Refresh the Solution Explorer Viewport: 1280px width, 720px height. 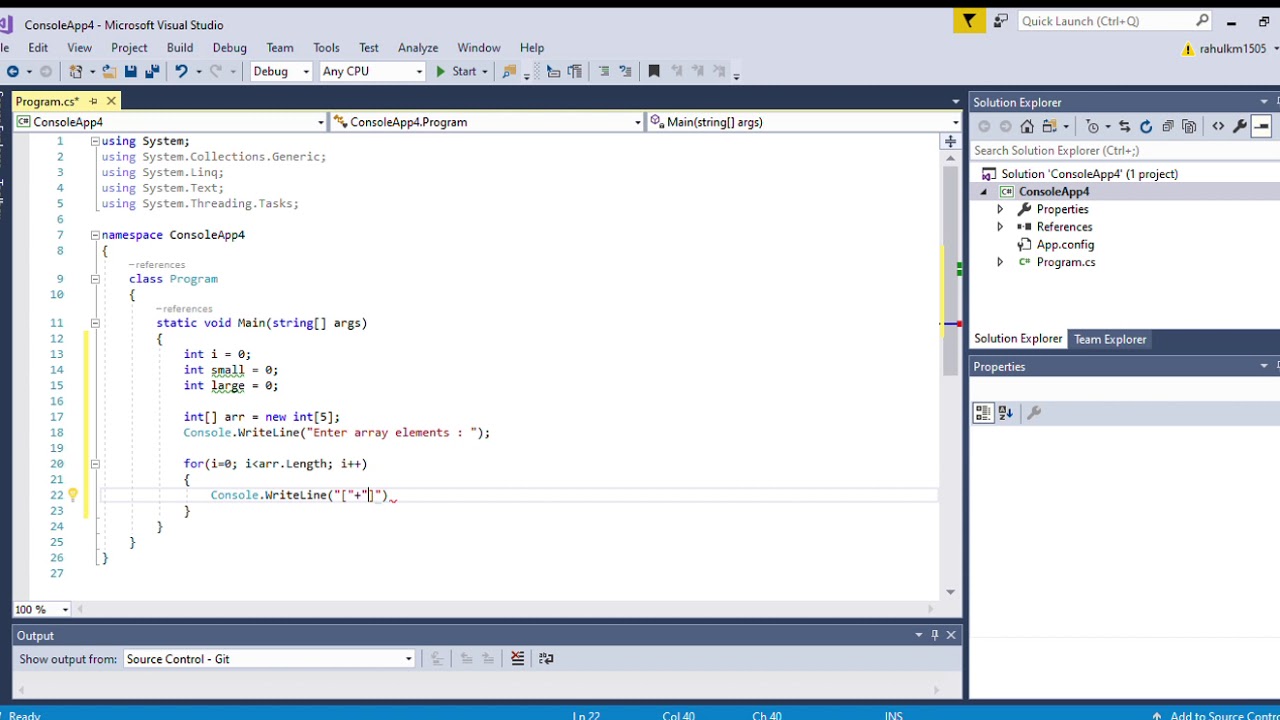pos(1146,126)
